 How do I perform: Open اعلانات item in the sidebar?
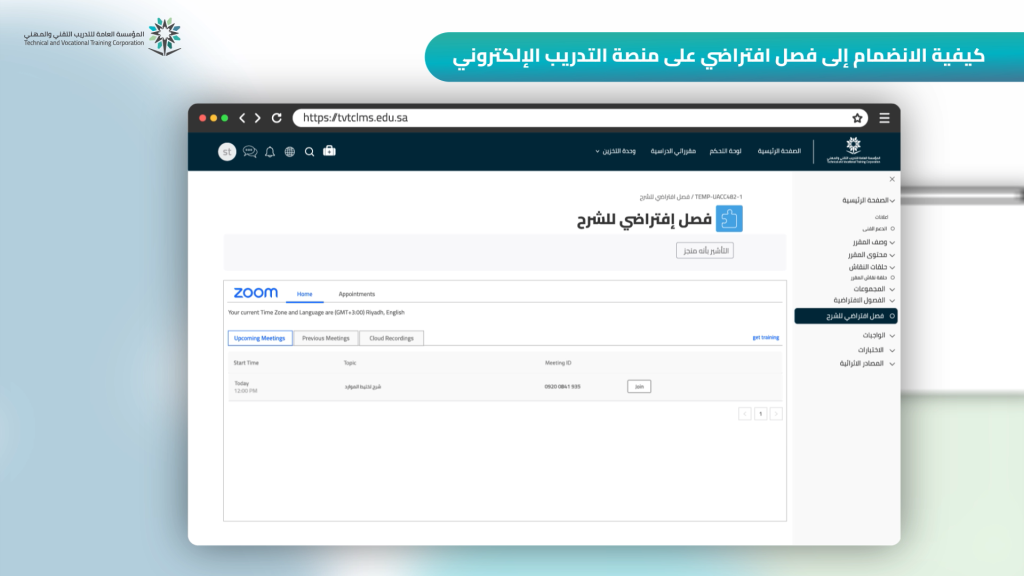tap(882, 217)
